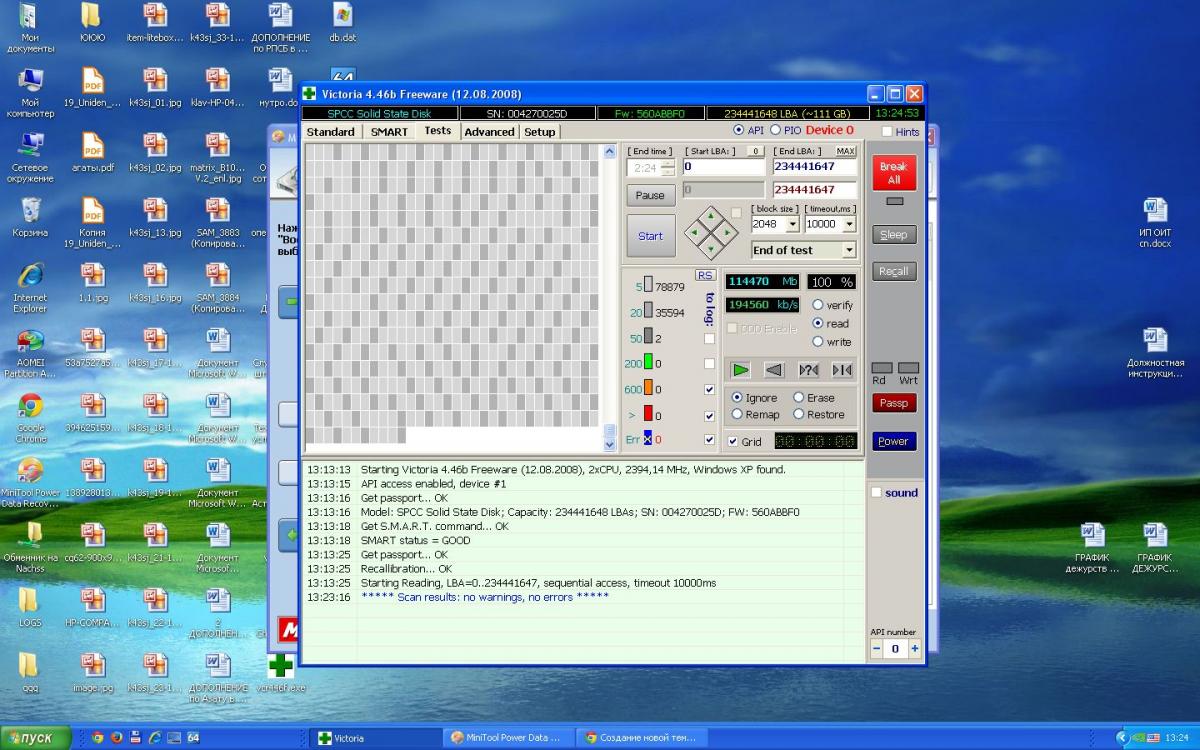This screenshot has width=1200, height=750.
Task: Select the LOGS folder on desktop
Action: [x=31, y=607]
